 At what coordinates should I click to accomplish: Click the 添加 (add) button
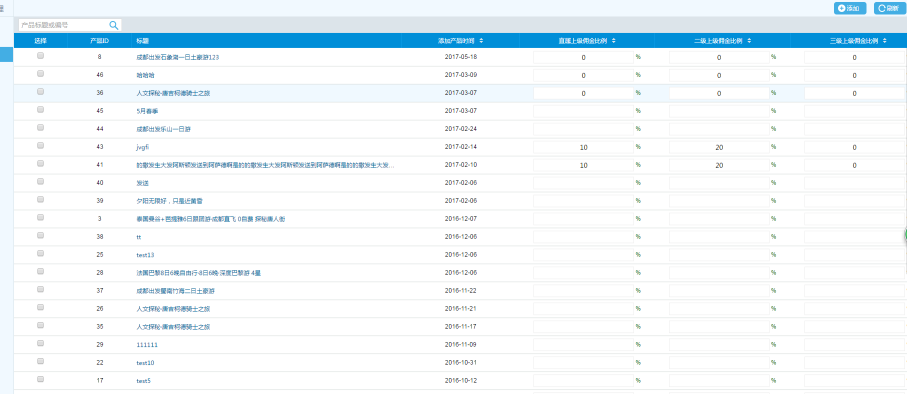[x=849, y=8]
